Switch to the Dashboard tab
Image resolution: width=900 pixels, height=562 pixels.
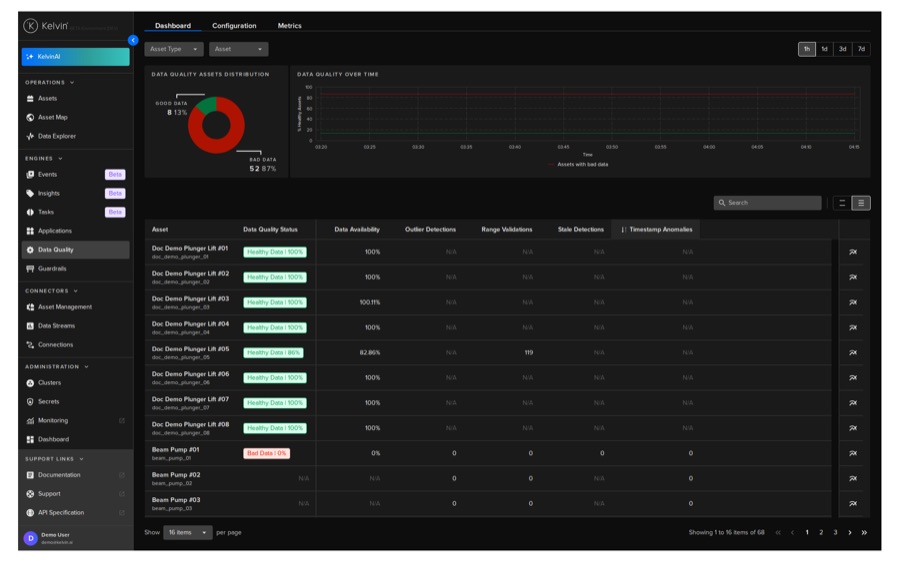pos(173,26)
